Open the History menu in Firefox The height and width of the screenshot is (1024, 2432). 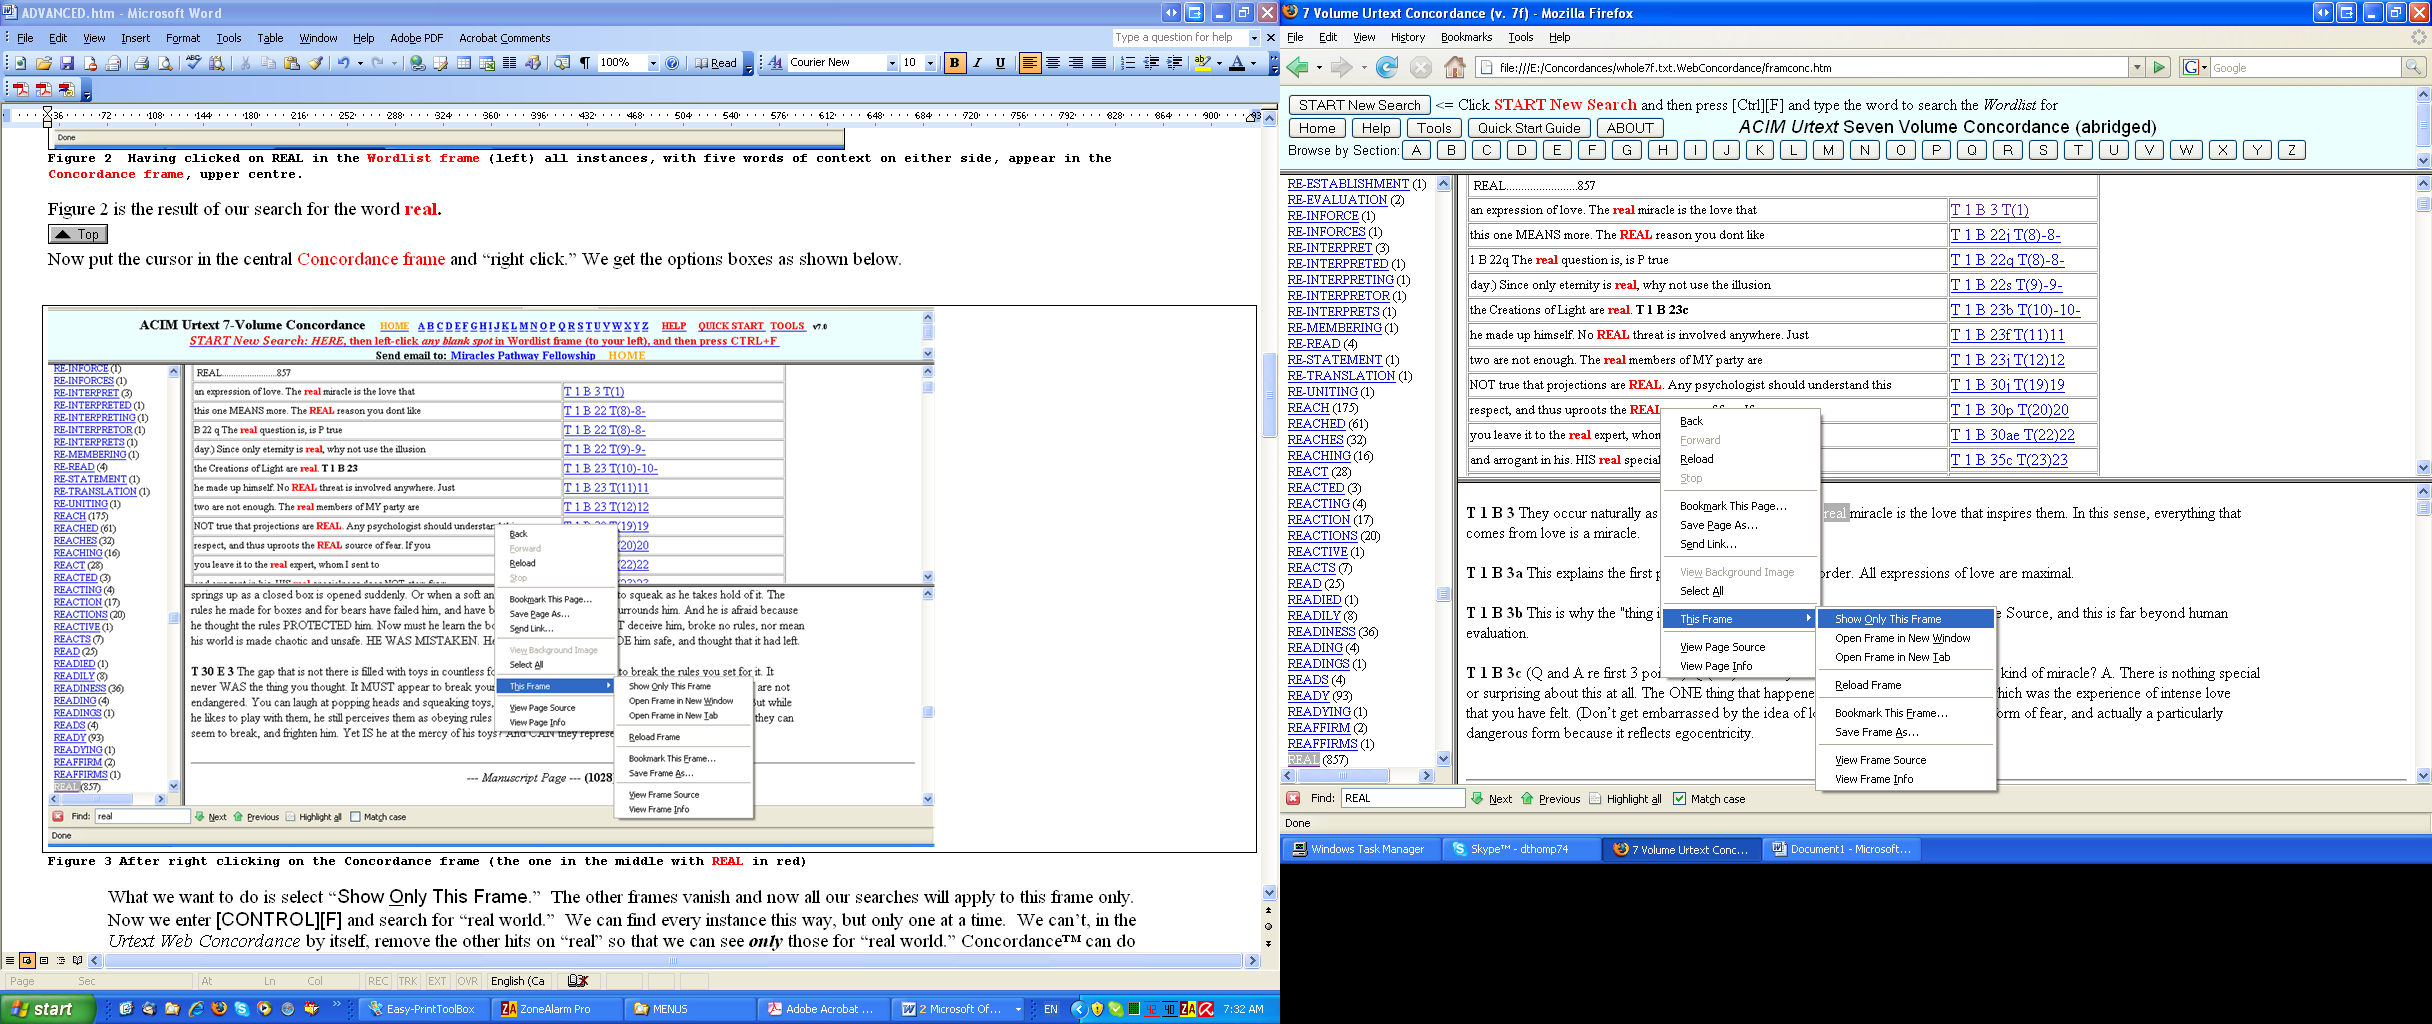pyautogui.click(x=1407, y=38)
